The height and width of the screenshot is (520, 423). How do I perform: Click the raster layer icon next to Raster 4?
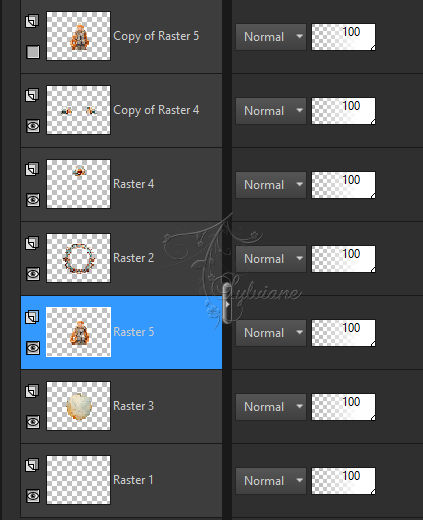coord(32,169)
